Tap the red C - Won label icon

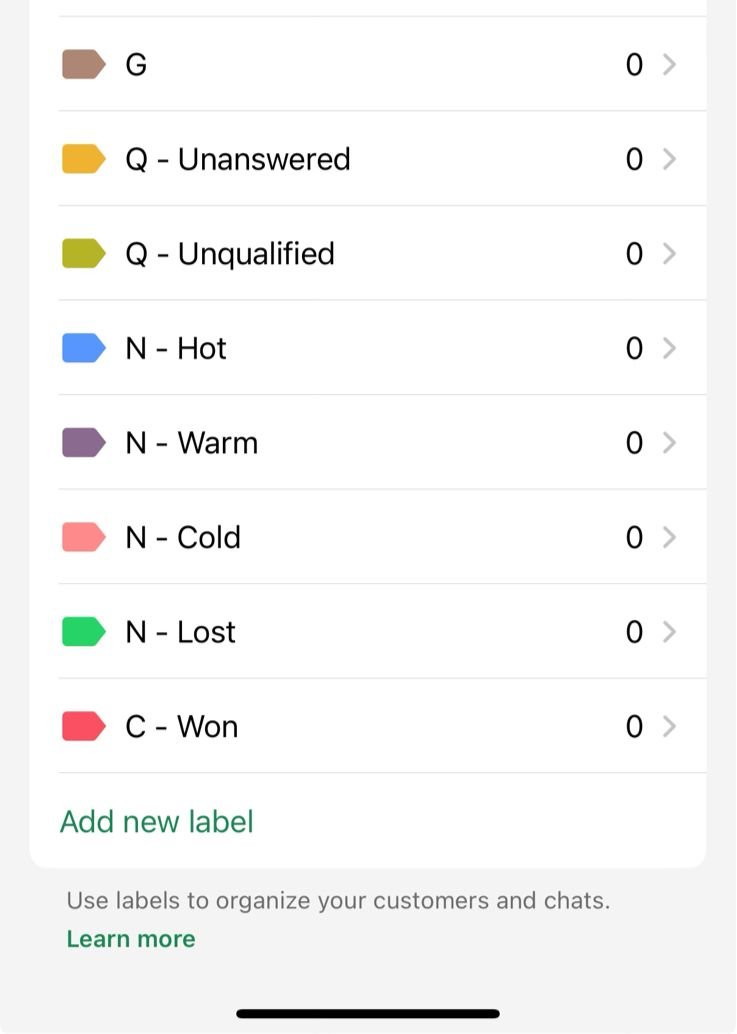click(x=84, y=726)
